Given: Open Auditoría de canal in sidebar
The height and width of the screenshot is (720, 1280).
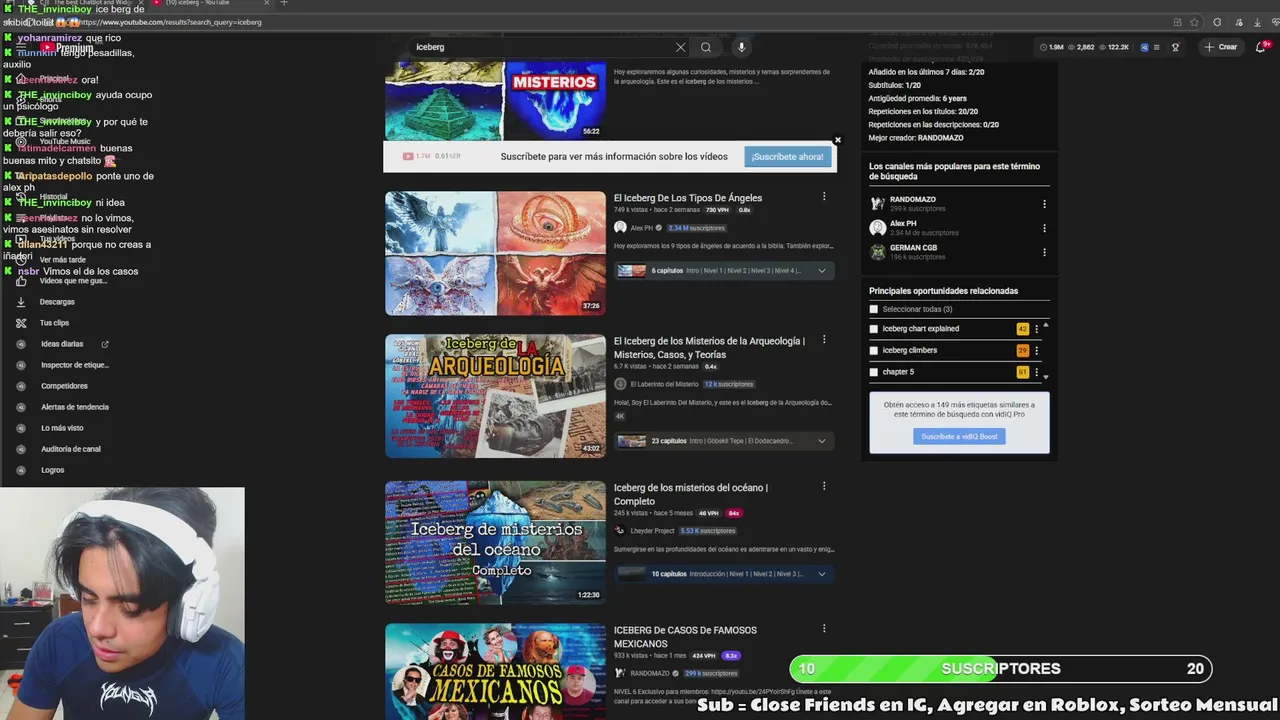Looking at the screenshot, I should coord(70,449).
